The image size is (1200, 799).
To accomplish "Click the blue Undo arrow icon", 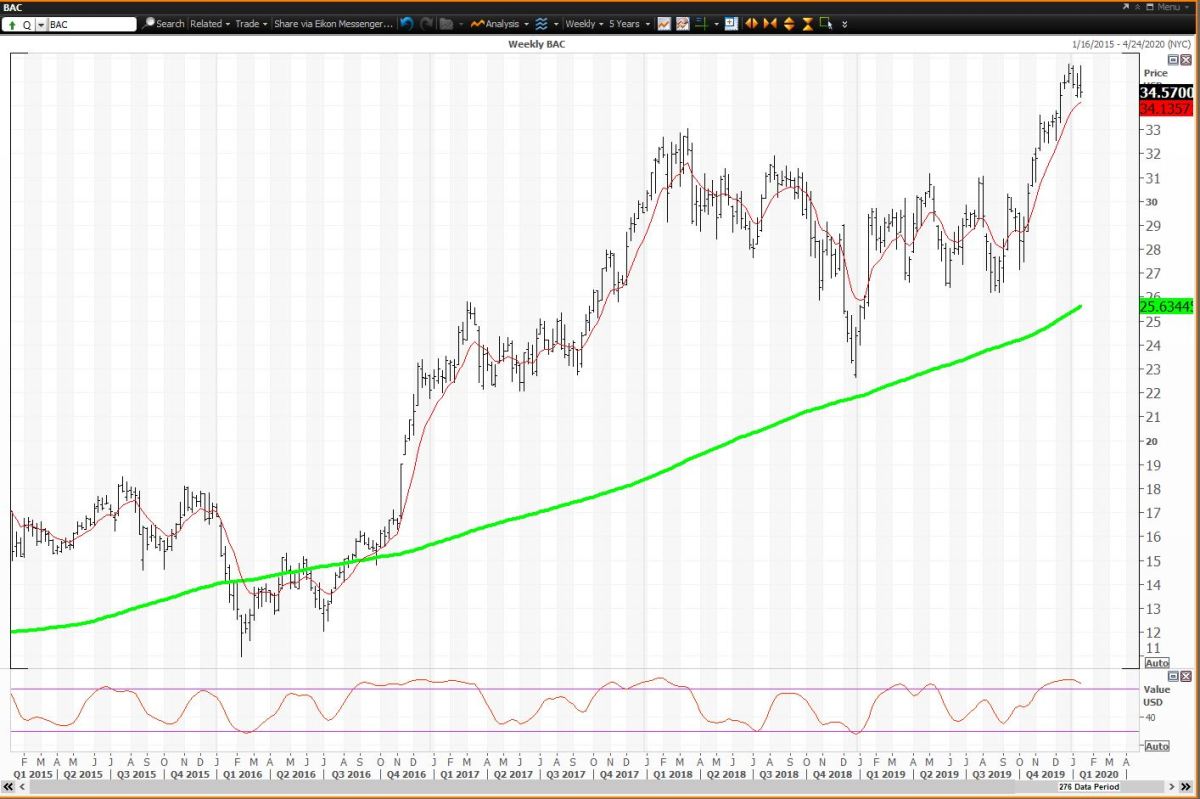I will pos(407,23).
